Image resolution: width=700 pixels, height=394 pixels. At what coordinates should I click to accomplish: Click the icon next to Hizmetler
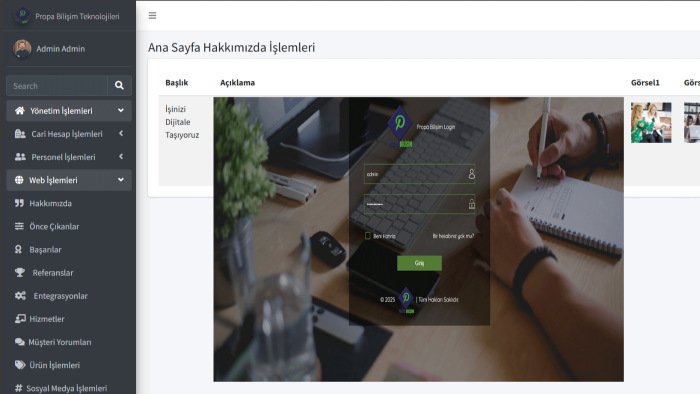(x=20, y=319)
